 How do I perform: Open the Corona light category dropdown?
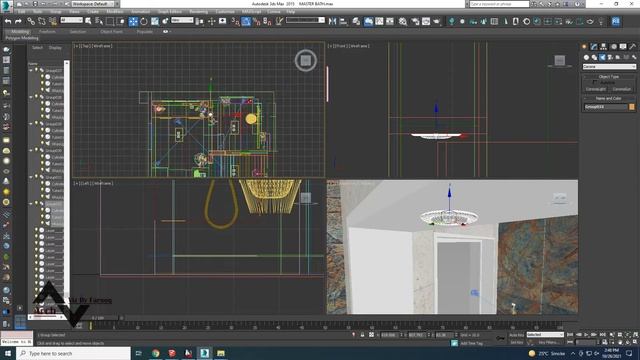(x=609, y=67)
